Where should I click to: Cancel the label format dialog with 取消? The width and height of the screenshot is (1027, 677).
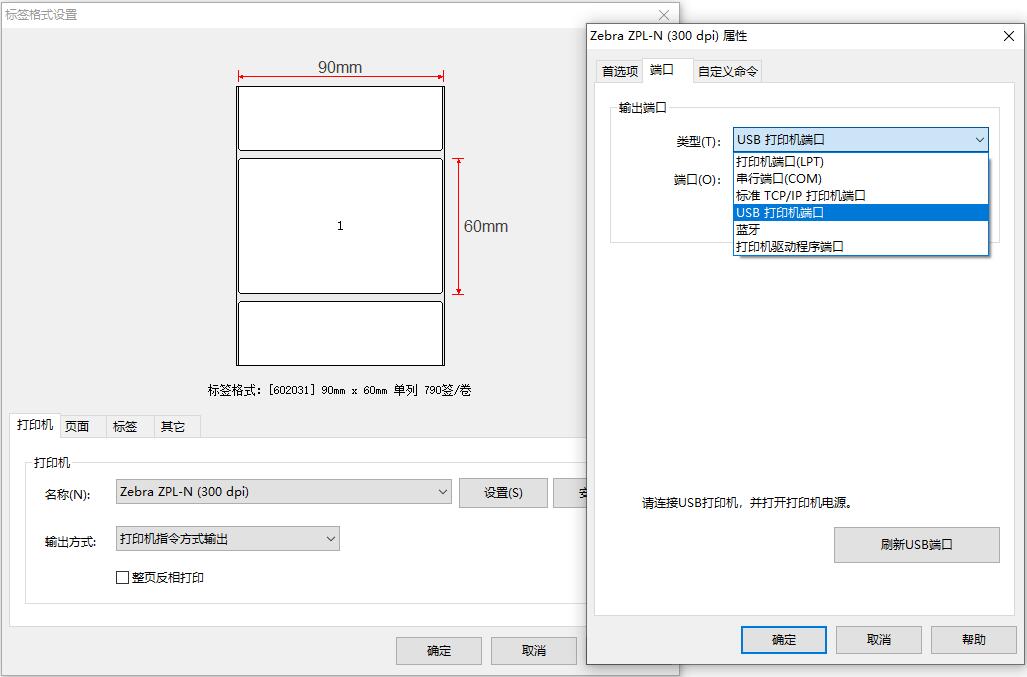(533, 650)
